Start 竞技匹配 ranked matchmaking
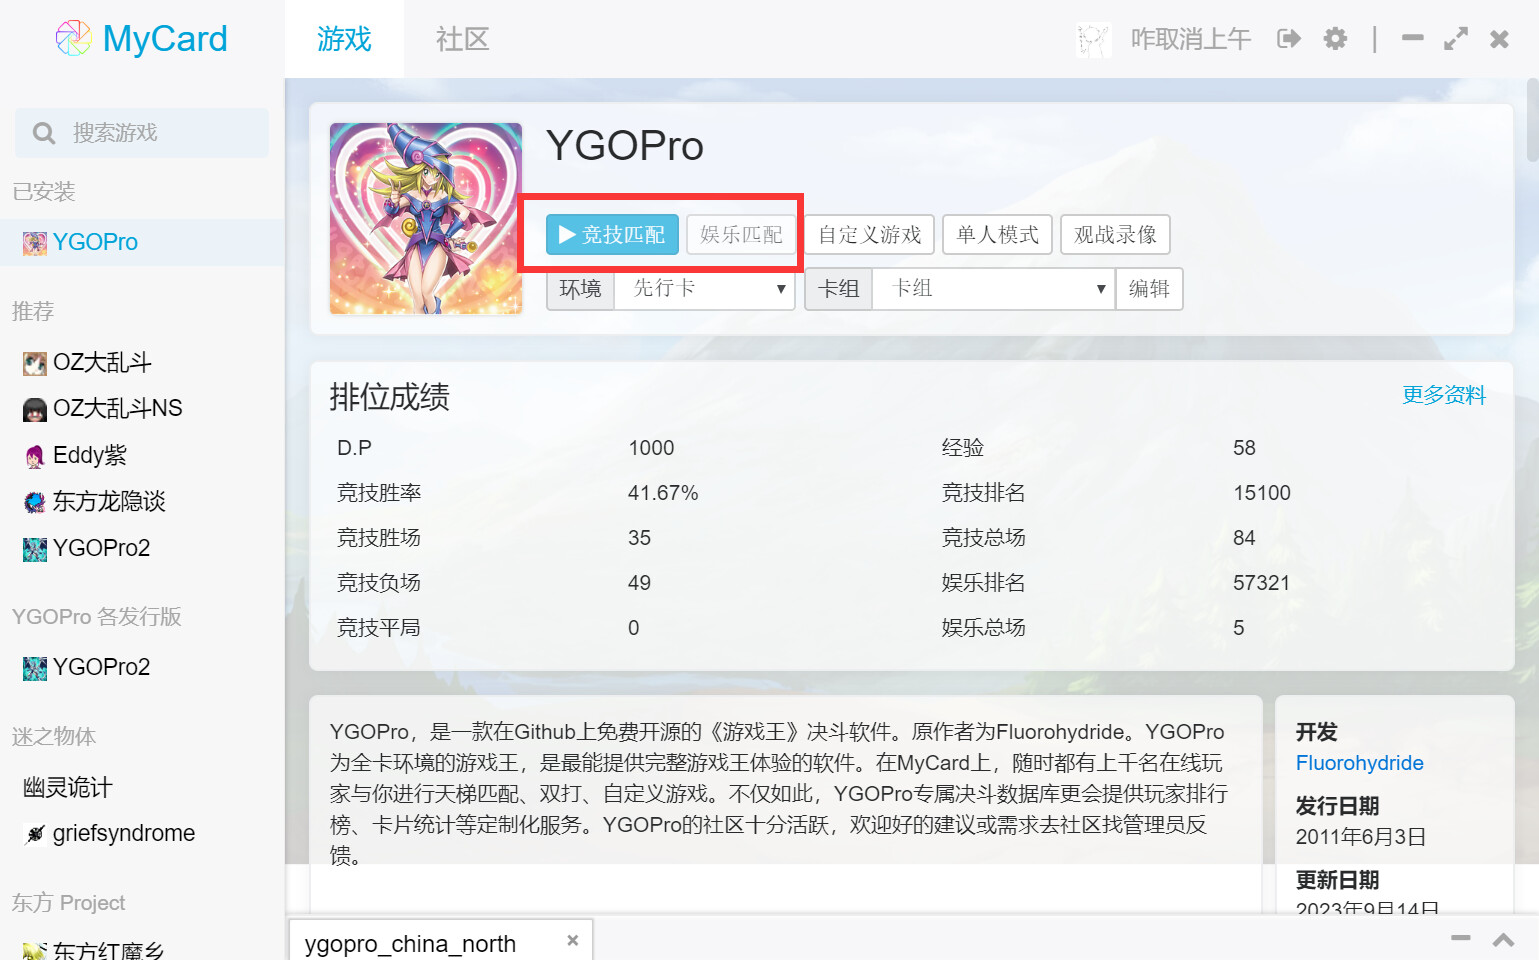The width and height of the screenshot is (1539, 960). (x=612, y=235)
